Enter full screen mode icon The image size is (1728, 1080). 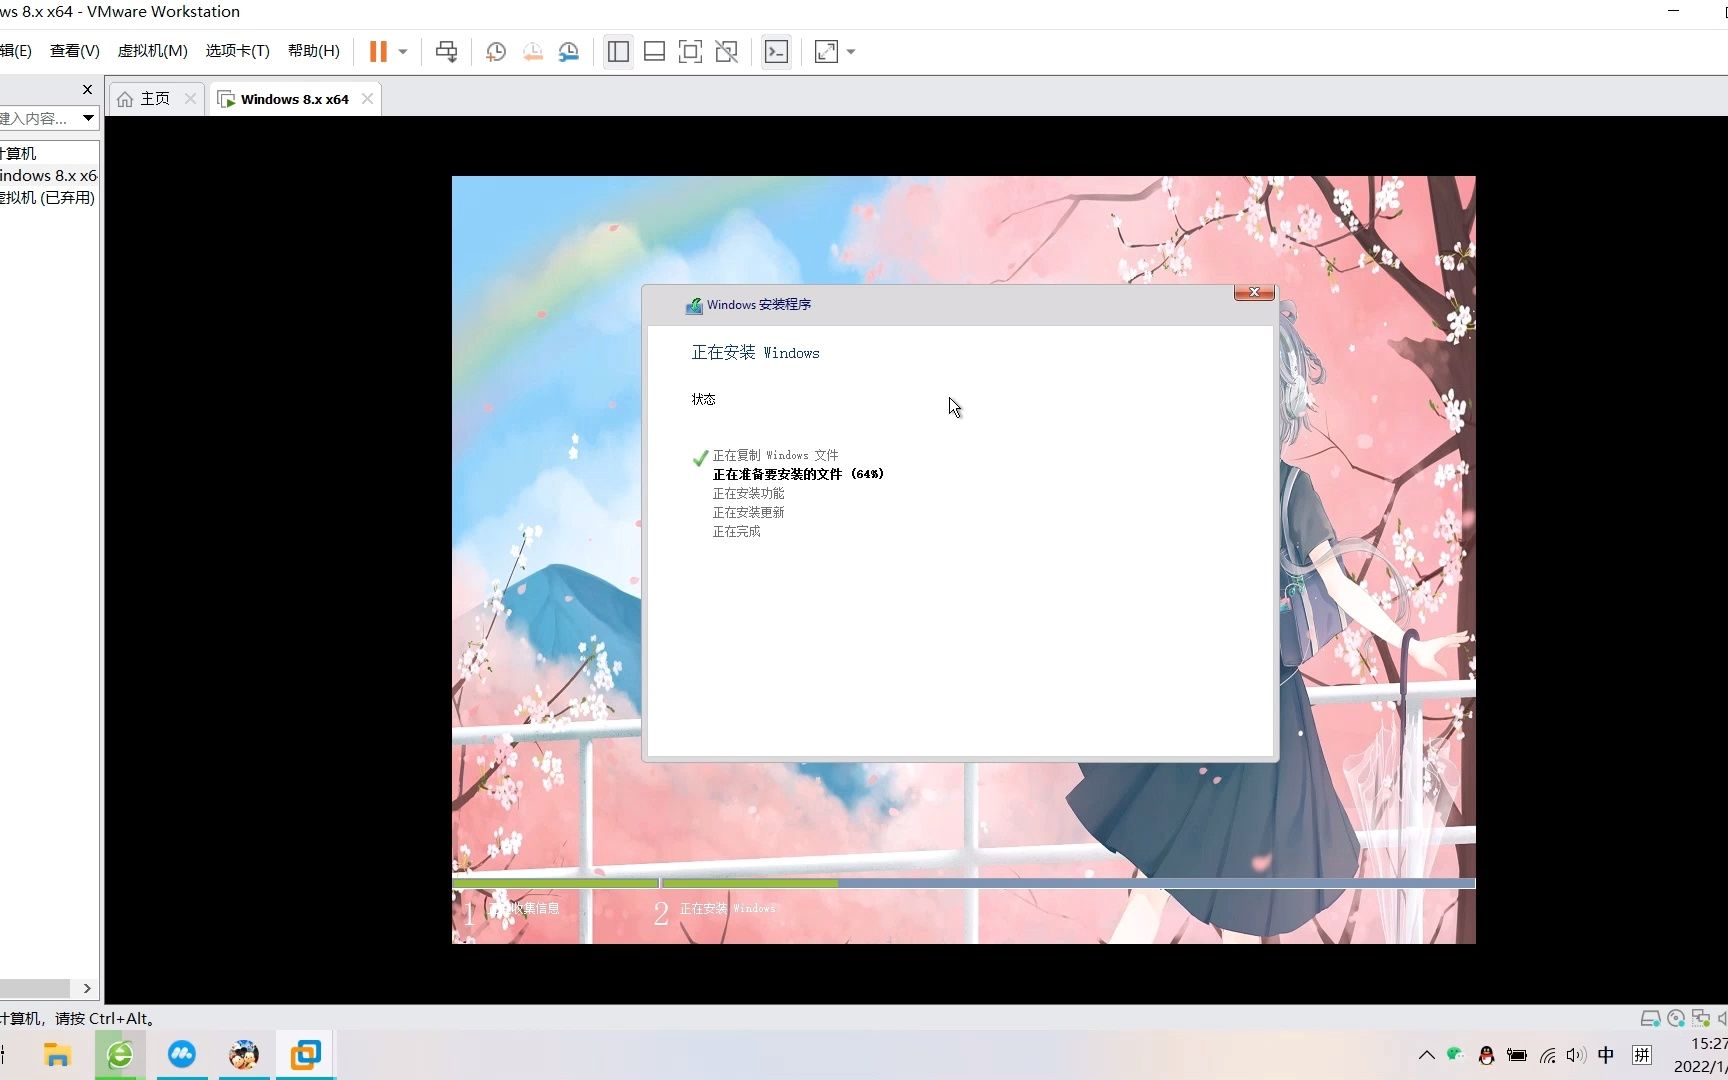690,52
